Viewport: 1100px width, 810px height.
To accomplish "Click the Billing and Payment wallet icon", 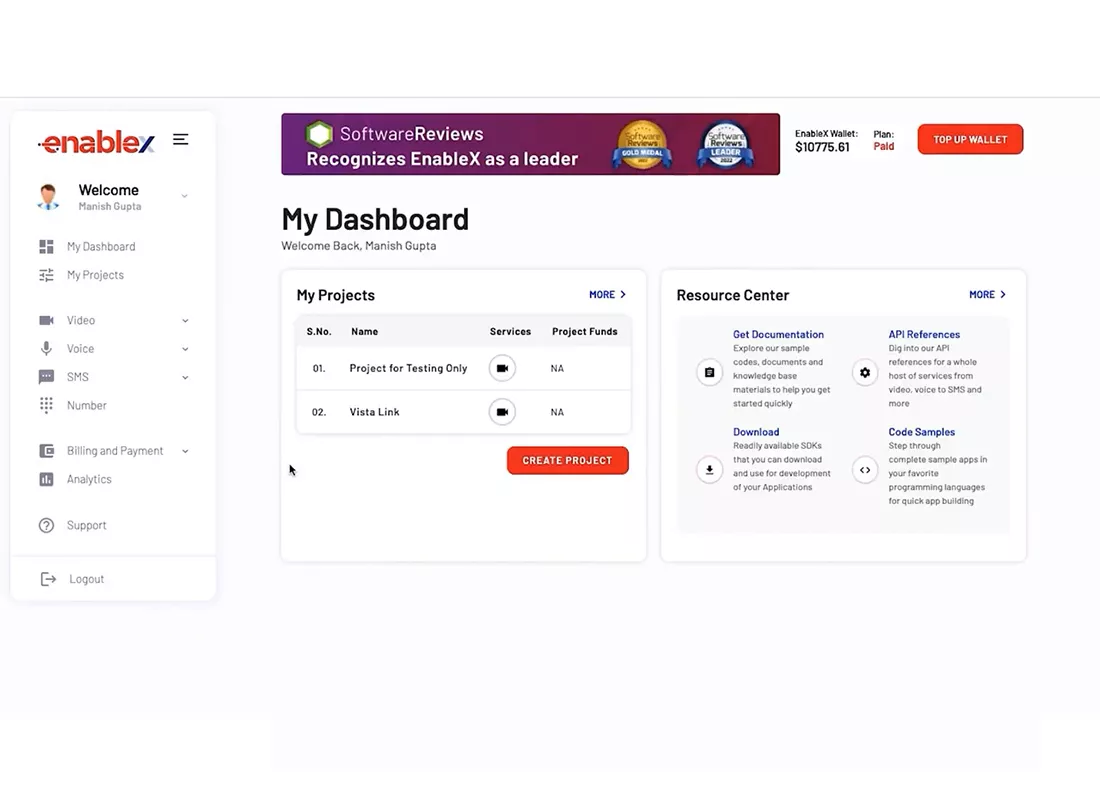I will click(46, 451).
